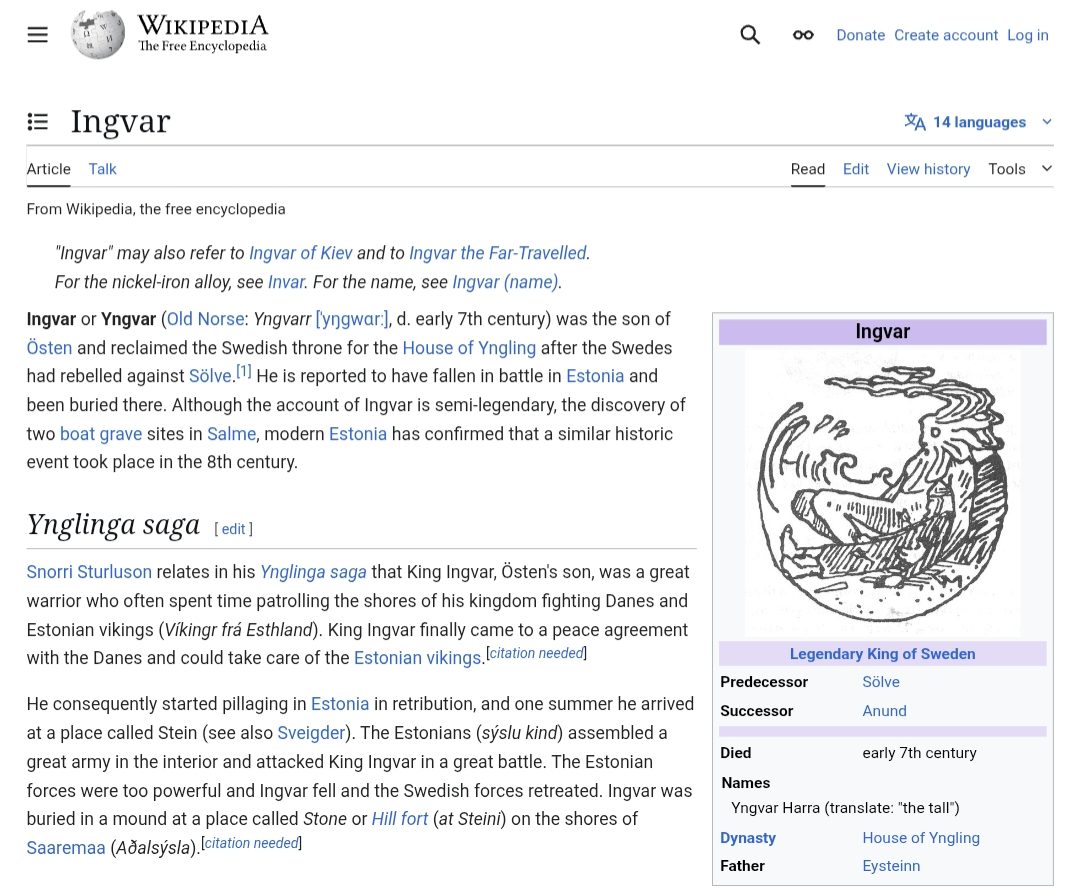Open the Anund successor link

pyautogui.click(x=884, y=711)
